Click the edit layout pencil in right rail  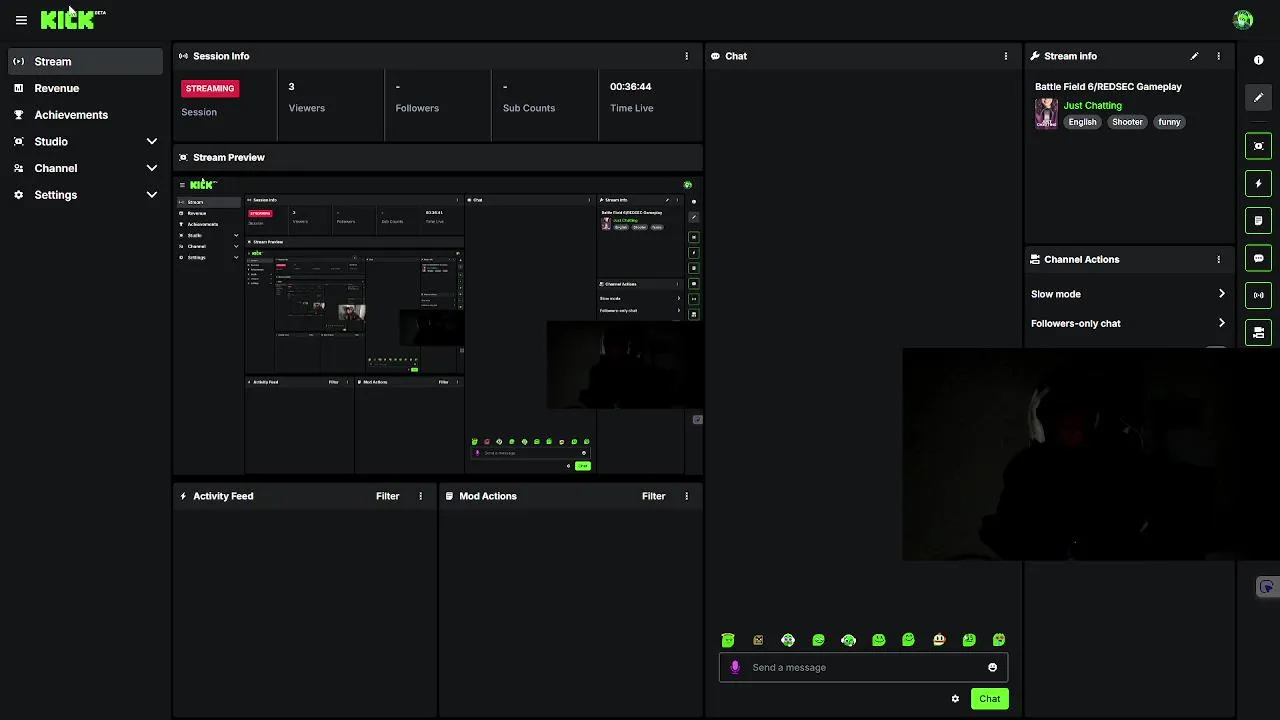[1259, 97]
